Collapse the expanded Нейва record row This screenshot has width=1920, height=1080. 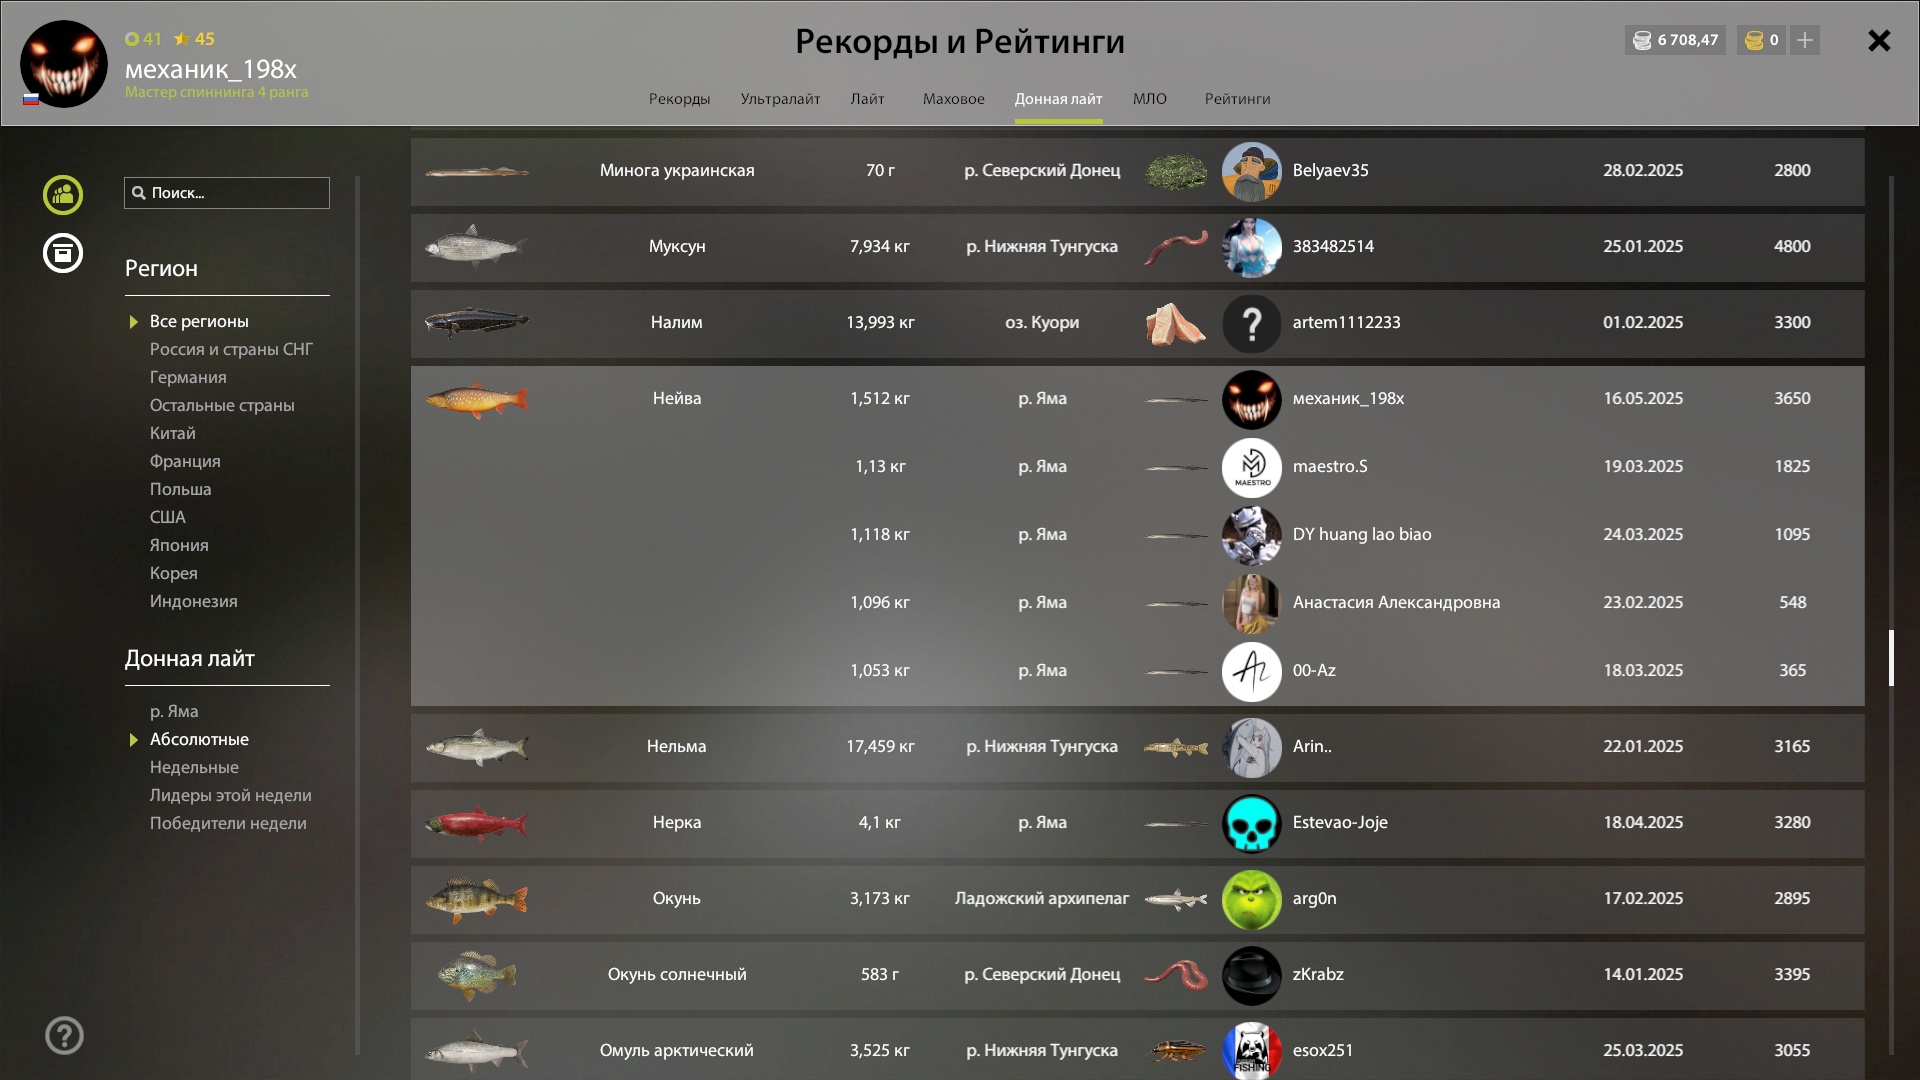coord(1137,399)
